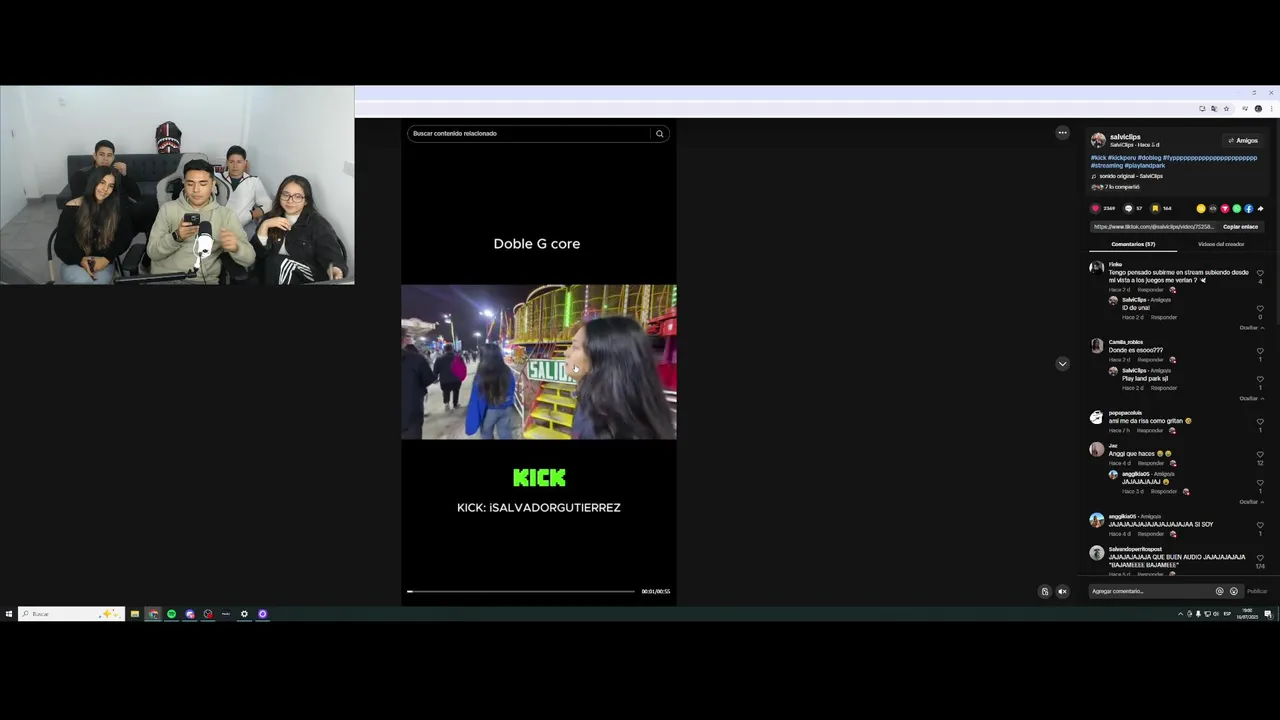Expand more share options arrow
This screenshot has width=1280, height=720.
pos(1260,209)
